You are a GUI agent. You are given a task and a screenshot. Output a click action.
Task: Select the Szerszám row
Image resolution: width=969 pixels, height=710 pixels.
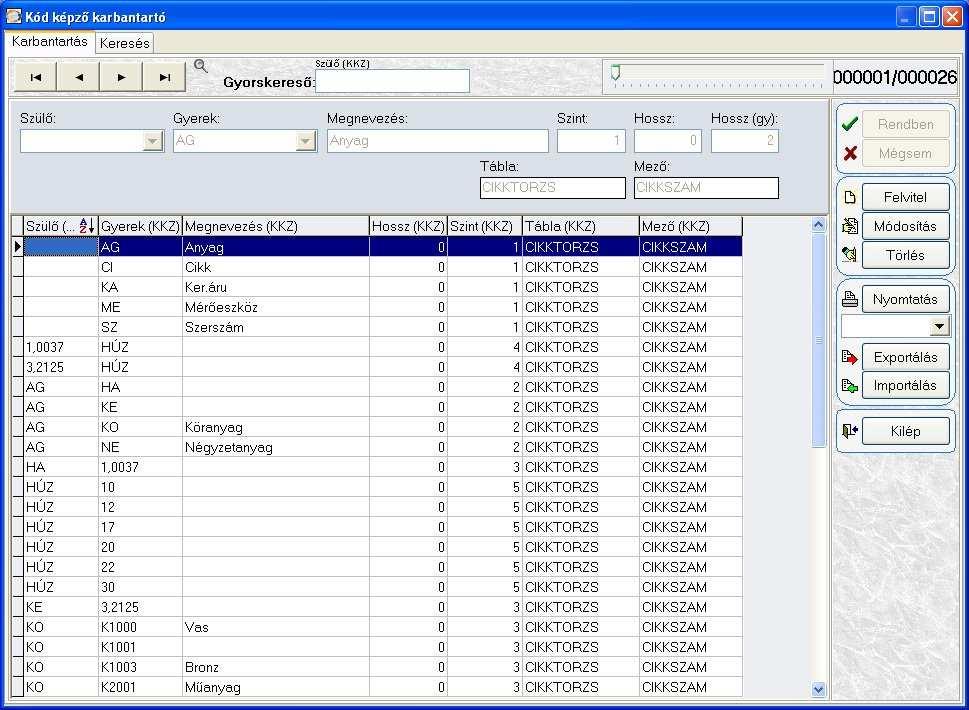pyautogui.click(x=383, y=327)
